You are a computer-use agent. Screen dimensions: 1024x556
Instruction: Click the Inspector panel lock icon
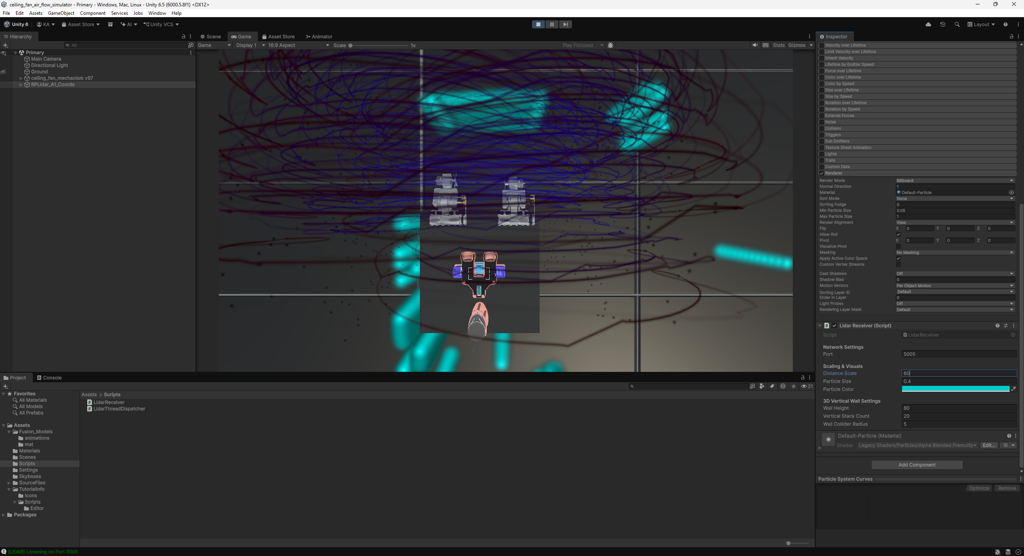tap(1012, 37)
